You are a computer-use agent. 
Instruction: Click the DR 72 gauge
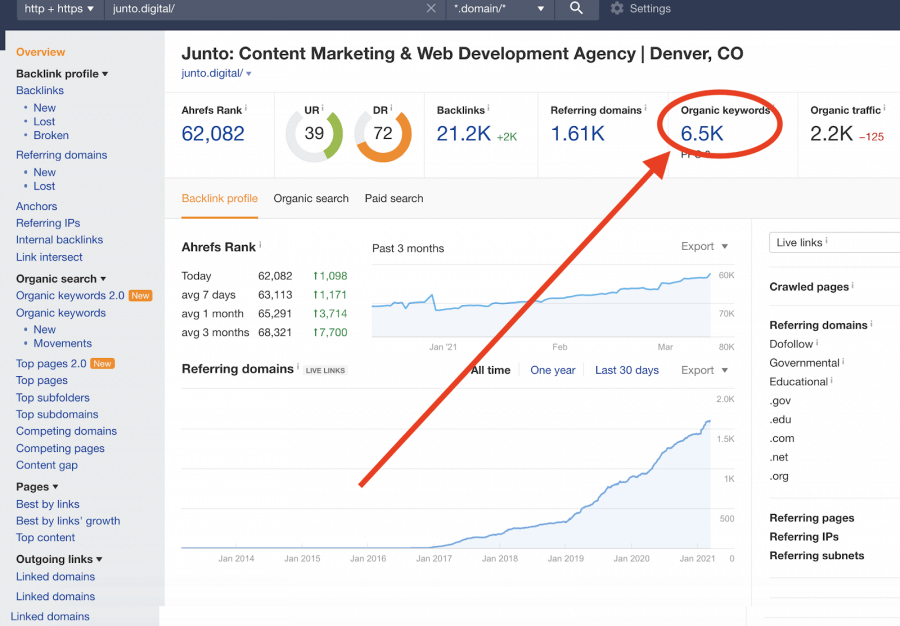coord(383,135)
